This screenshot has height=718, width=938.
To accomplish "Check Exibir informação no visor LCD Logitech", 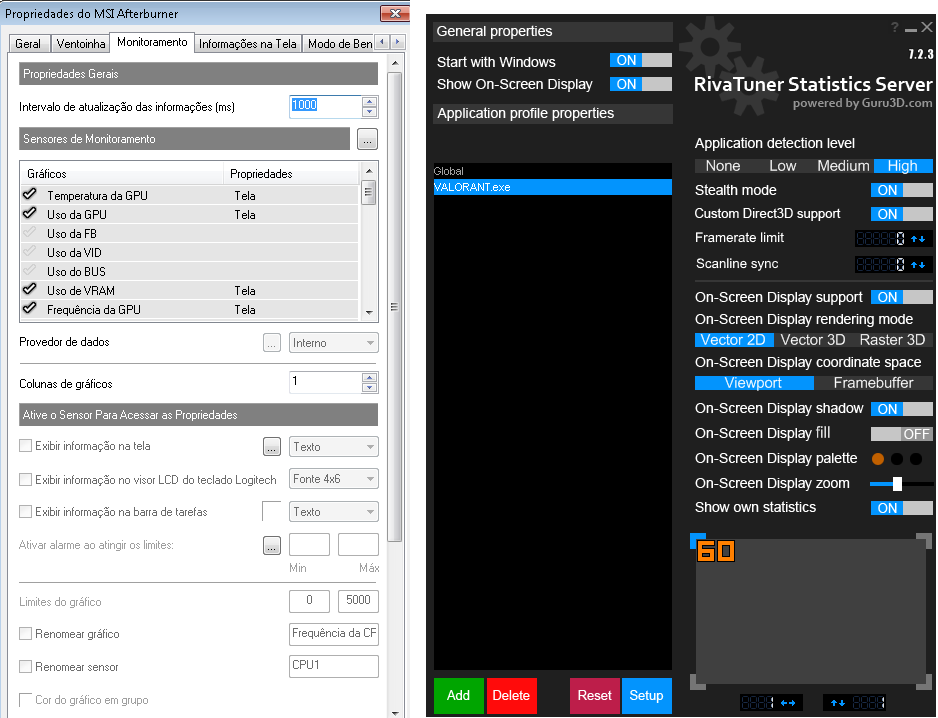I will (x=26, y=479).
